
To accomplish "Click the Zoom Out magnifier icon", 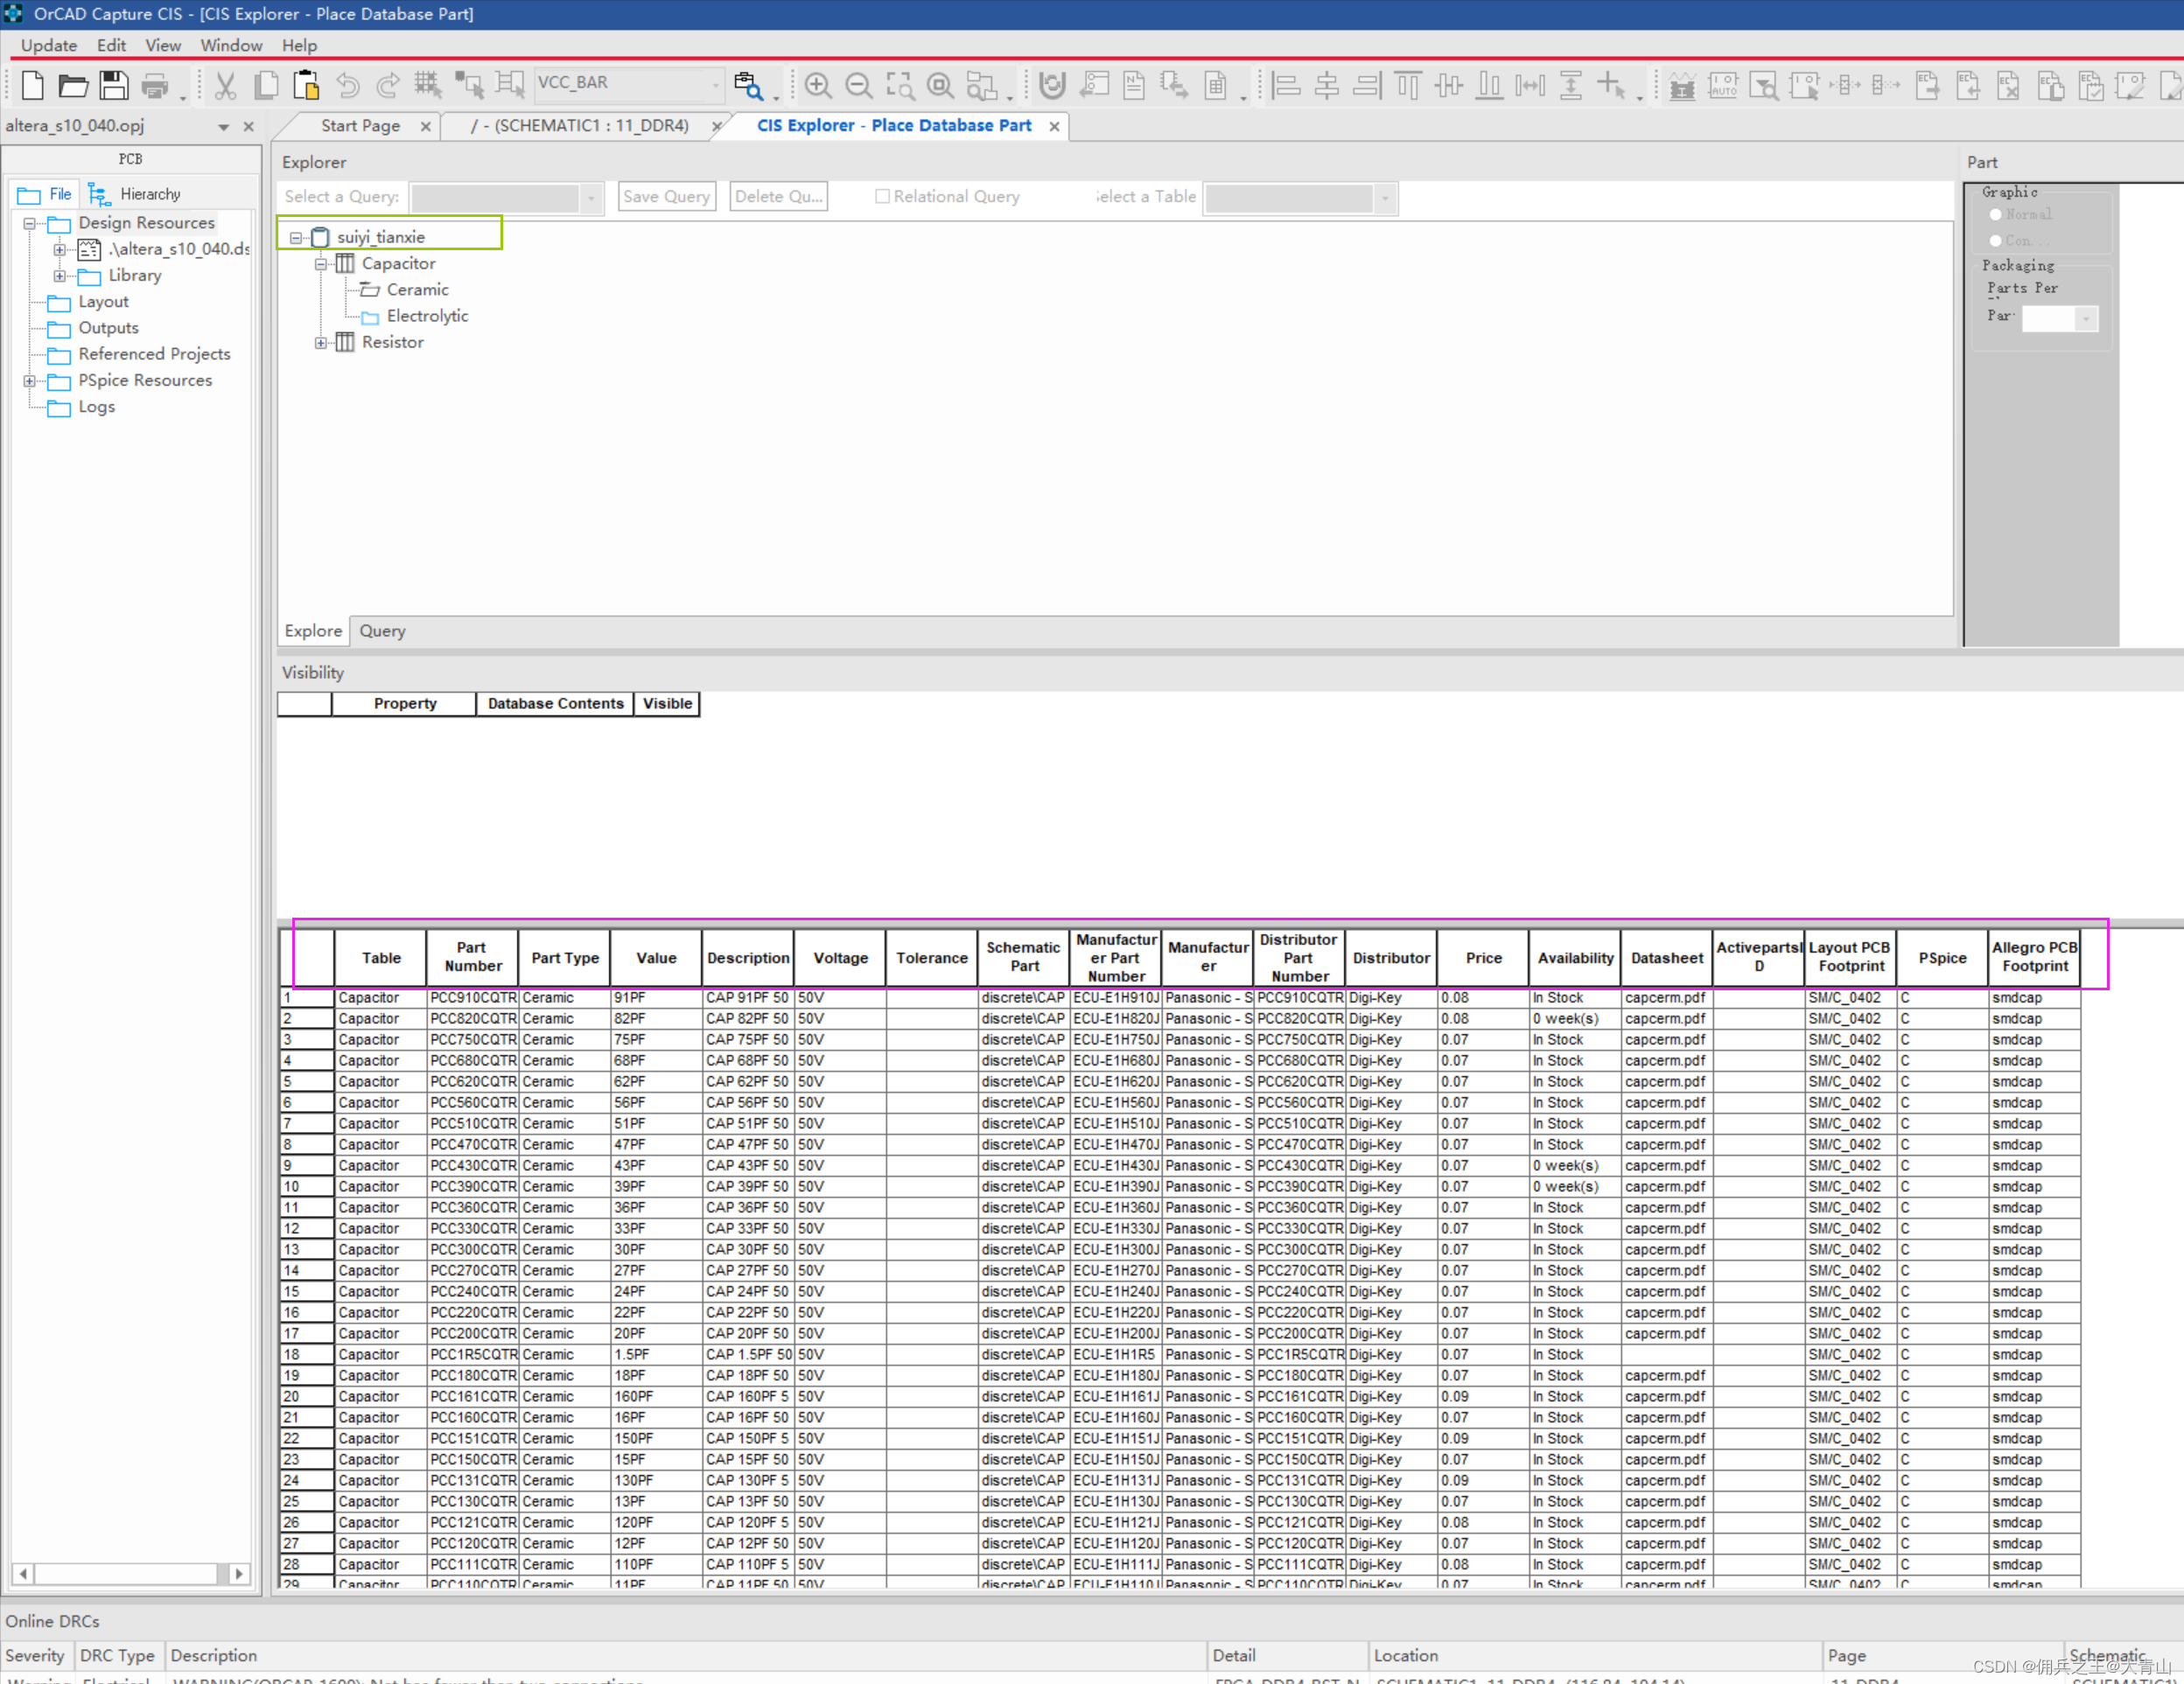I will point(858,86).
